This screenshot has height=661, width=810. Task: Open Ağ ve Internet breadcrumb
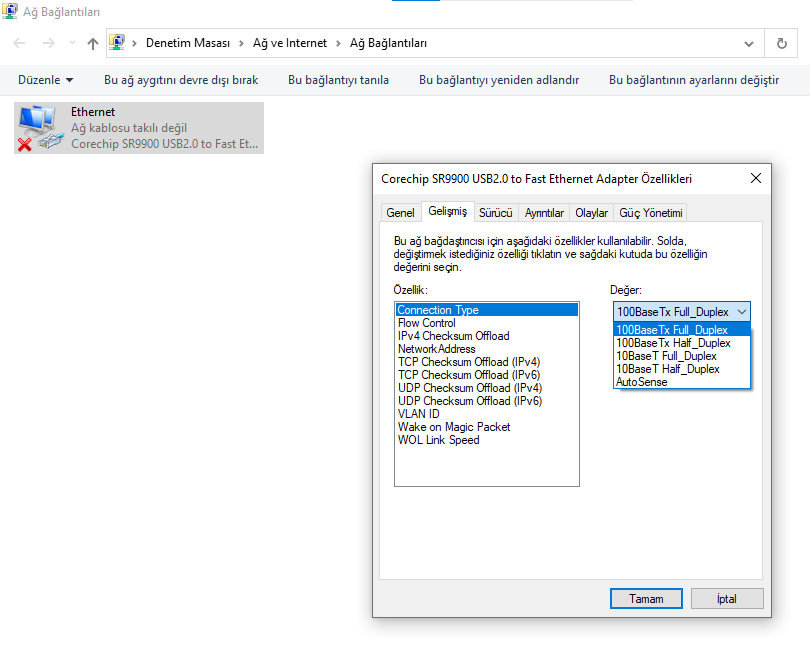coord(290,43)
